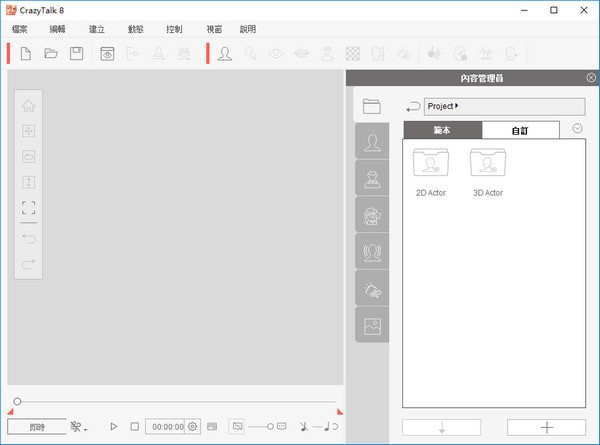Toggle the preview quality icon near the slider
This screenshot has height=445, width=600.
237,427
